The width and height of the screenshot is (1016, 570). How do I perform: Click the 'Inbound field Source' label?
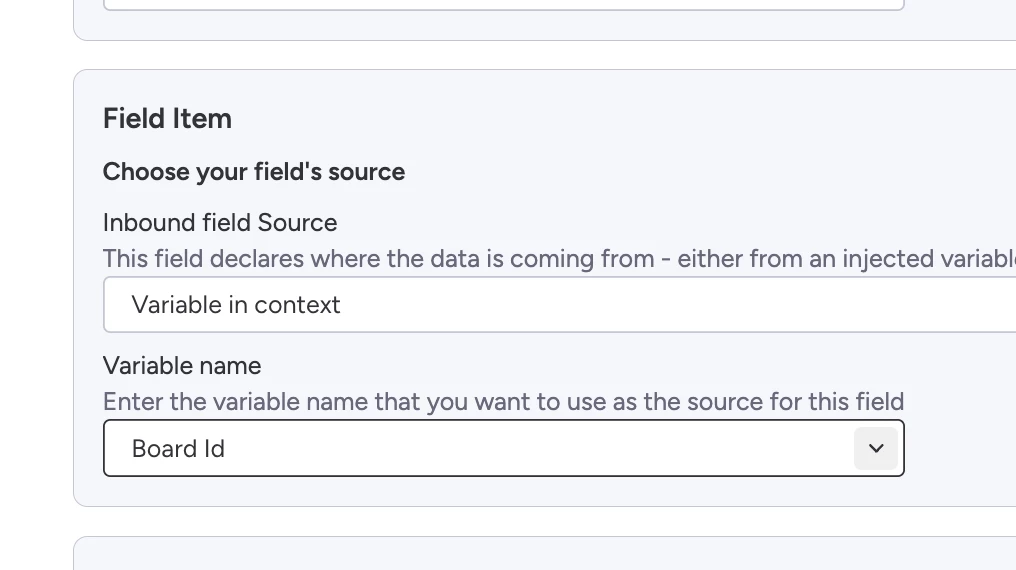click(x=220, y=222)
